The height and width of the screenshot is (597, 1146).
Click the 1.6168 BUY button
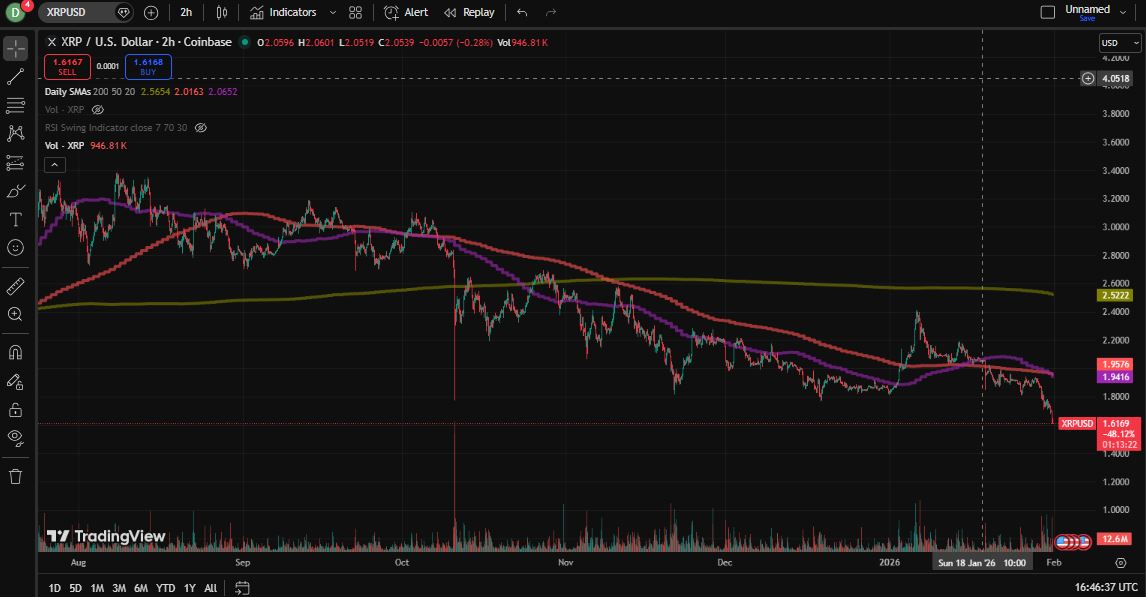click(x=148, y=66)
